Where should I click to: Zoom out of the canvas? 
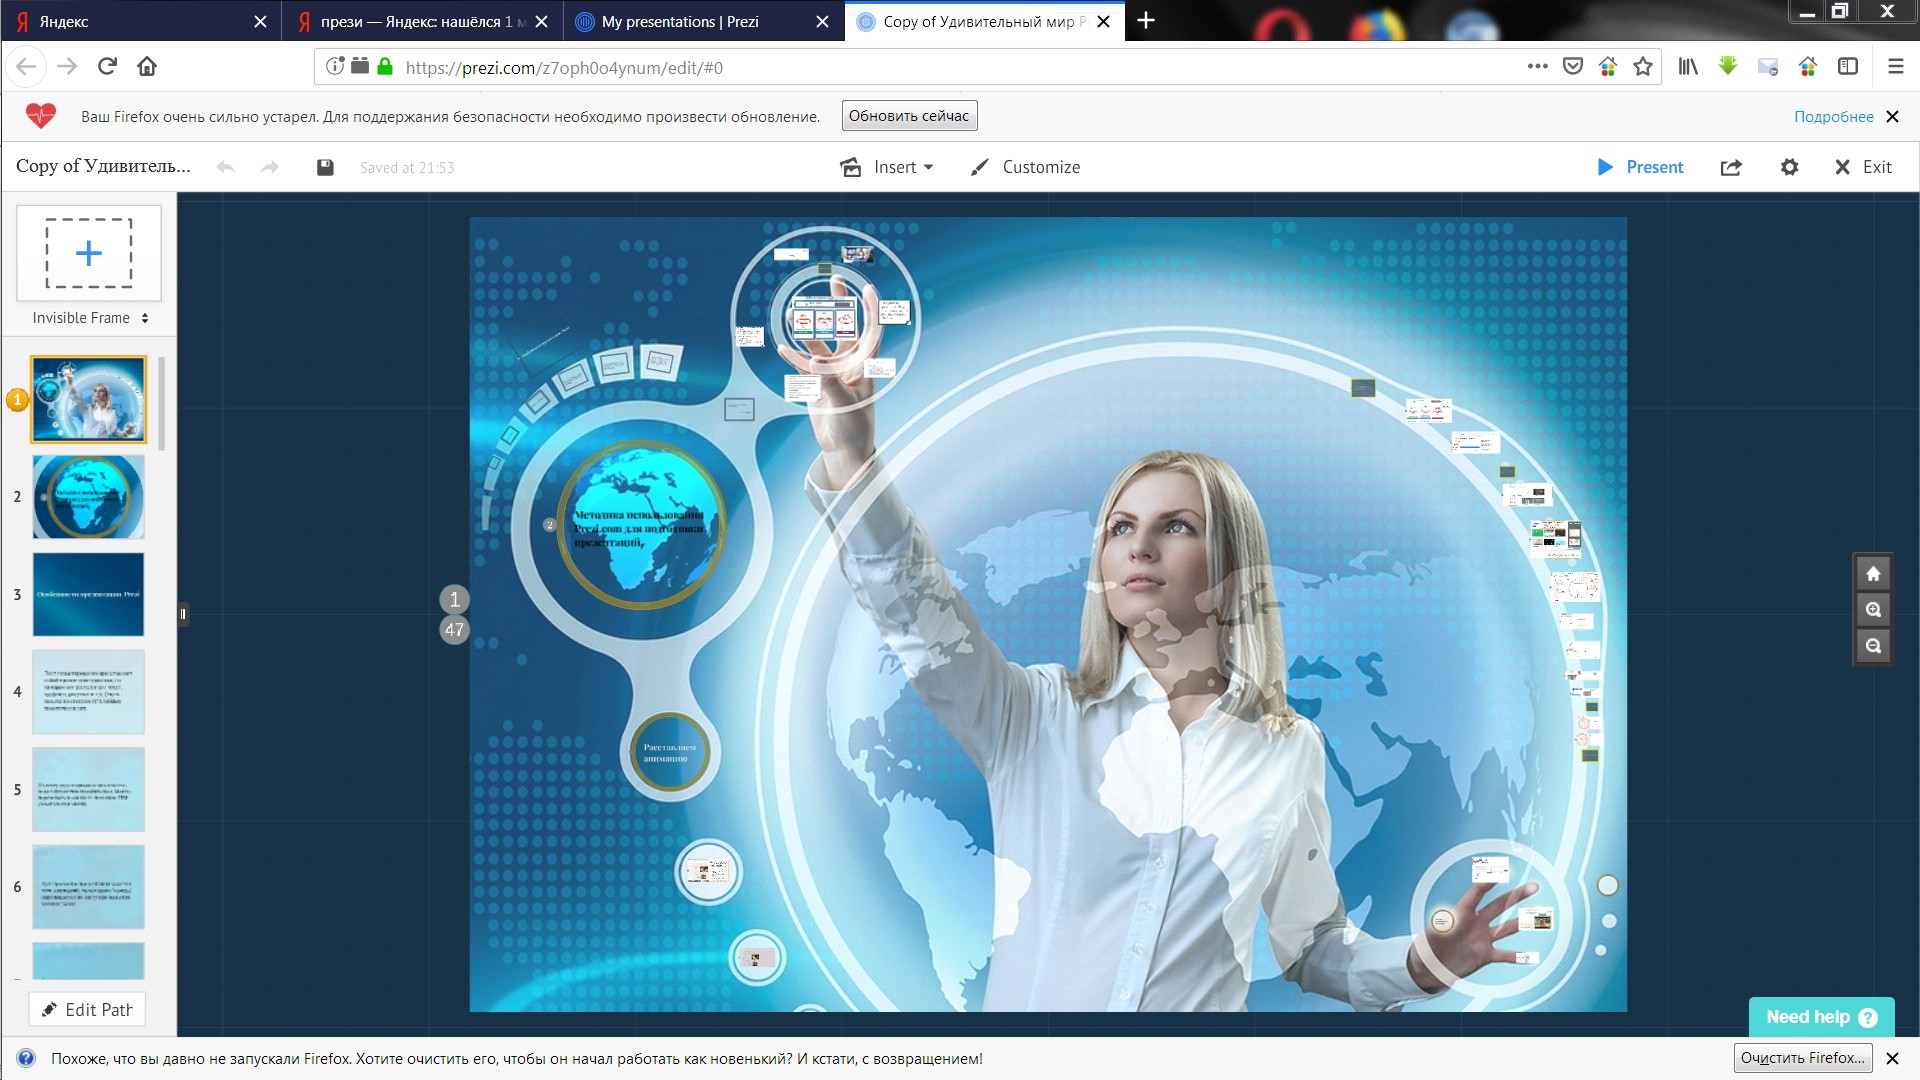pos(1873,646)
